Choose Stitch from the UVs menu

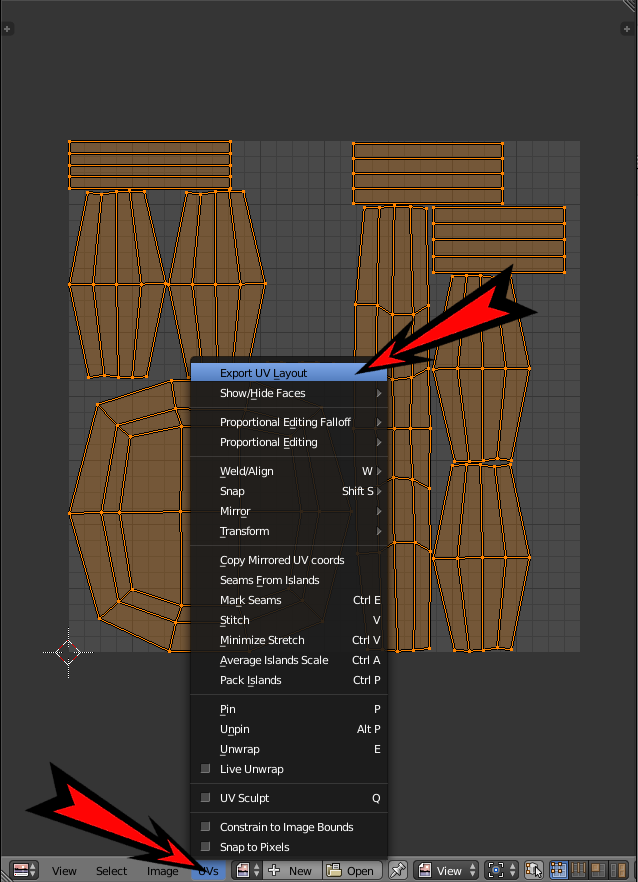point(289,620)
